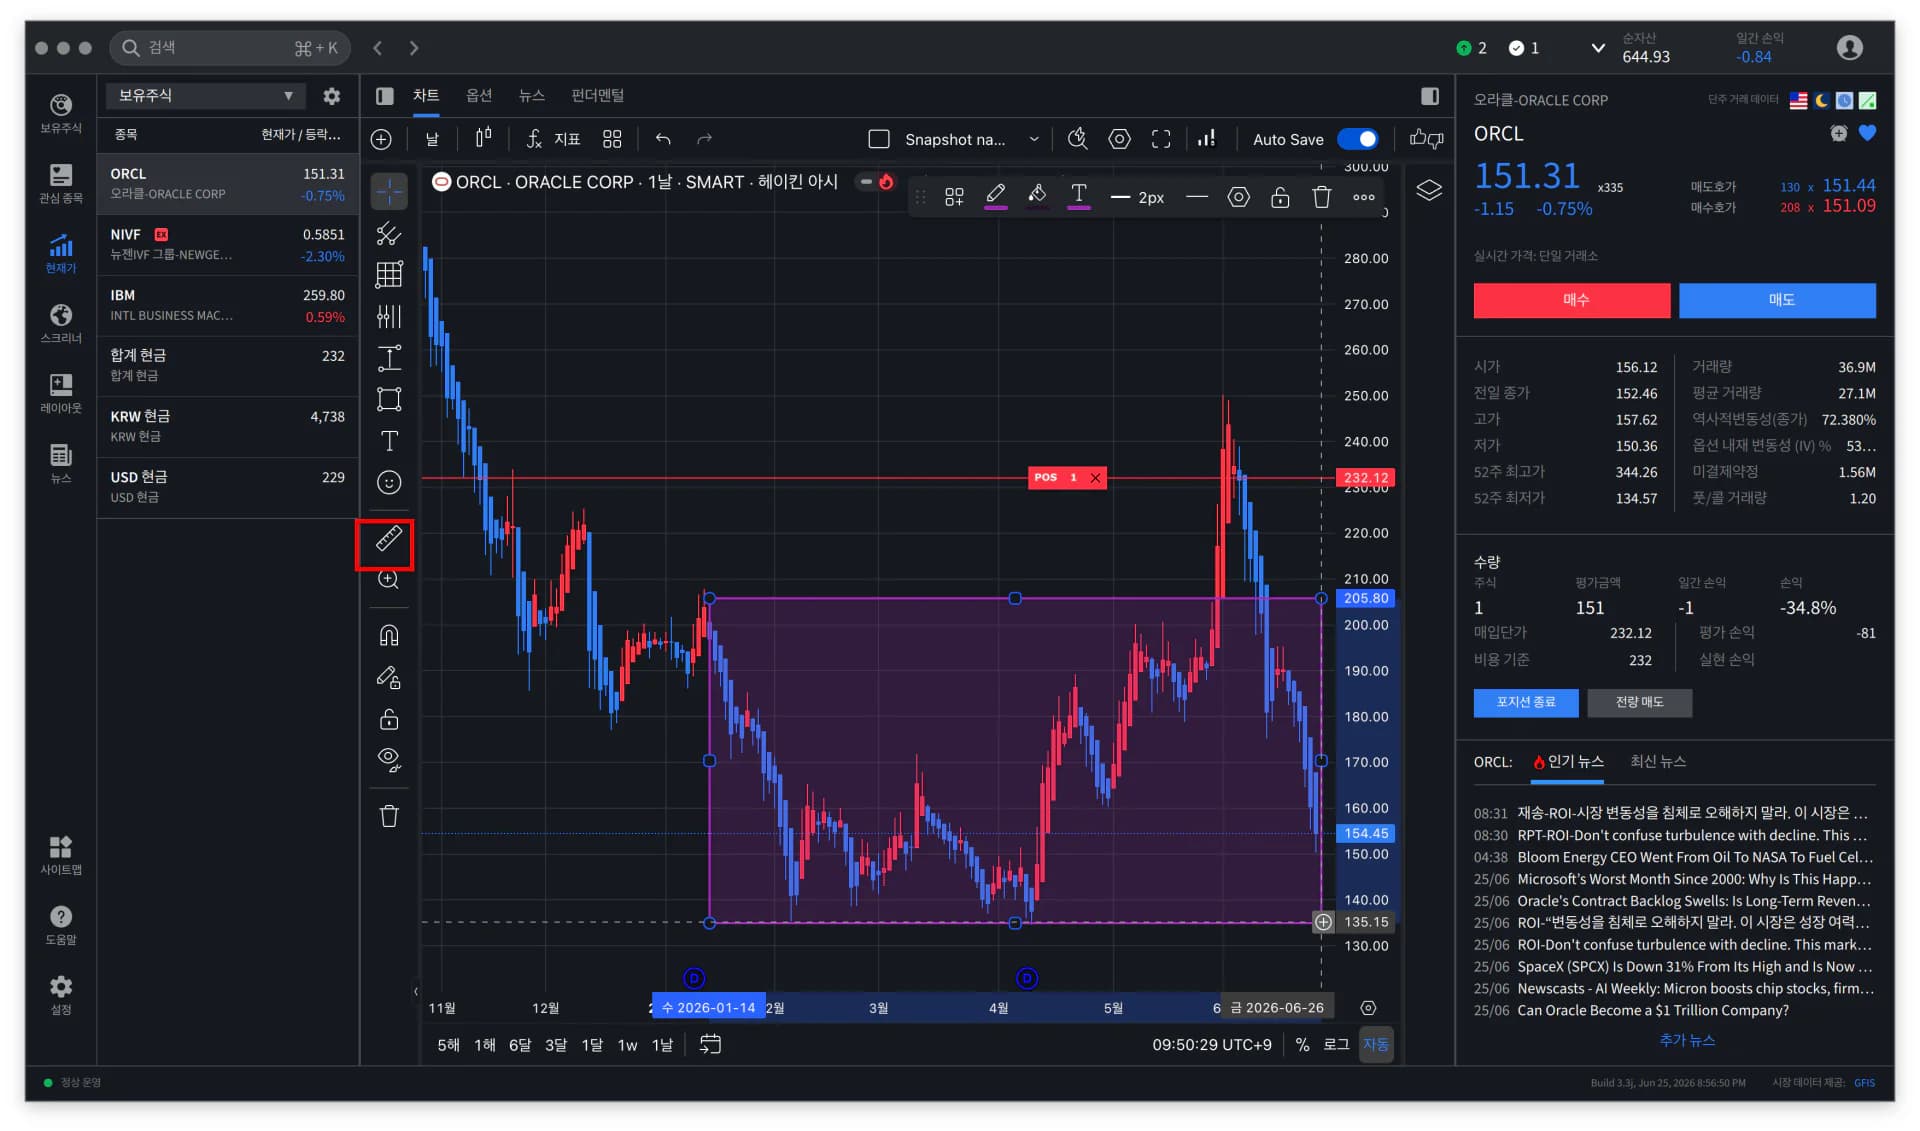
Task: Select the rectangle shape drawing tool
Action: point(389,399)
